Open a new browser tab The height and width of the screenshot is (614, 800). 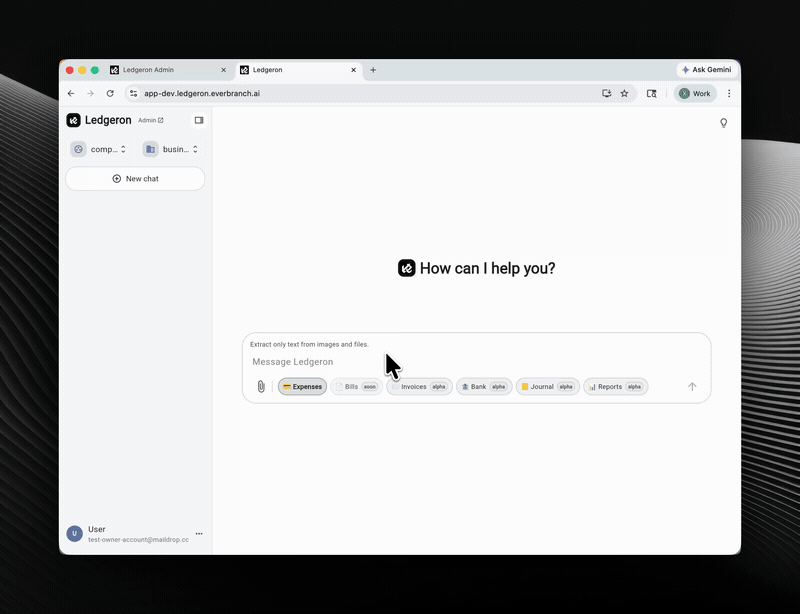click(373, 70)
